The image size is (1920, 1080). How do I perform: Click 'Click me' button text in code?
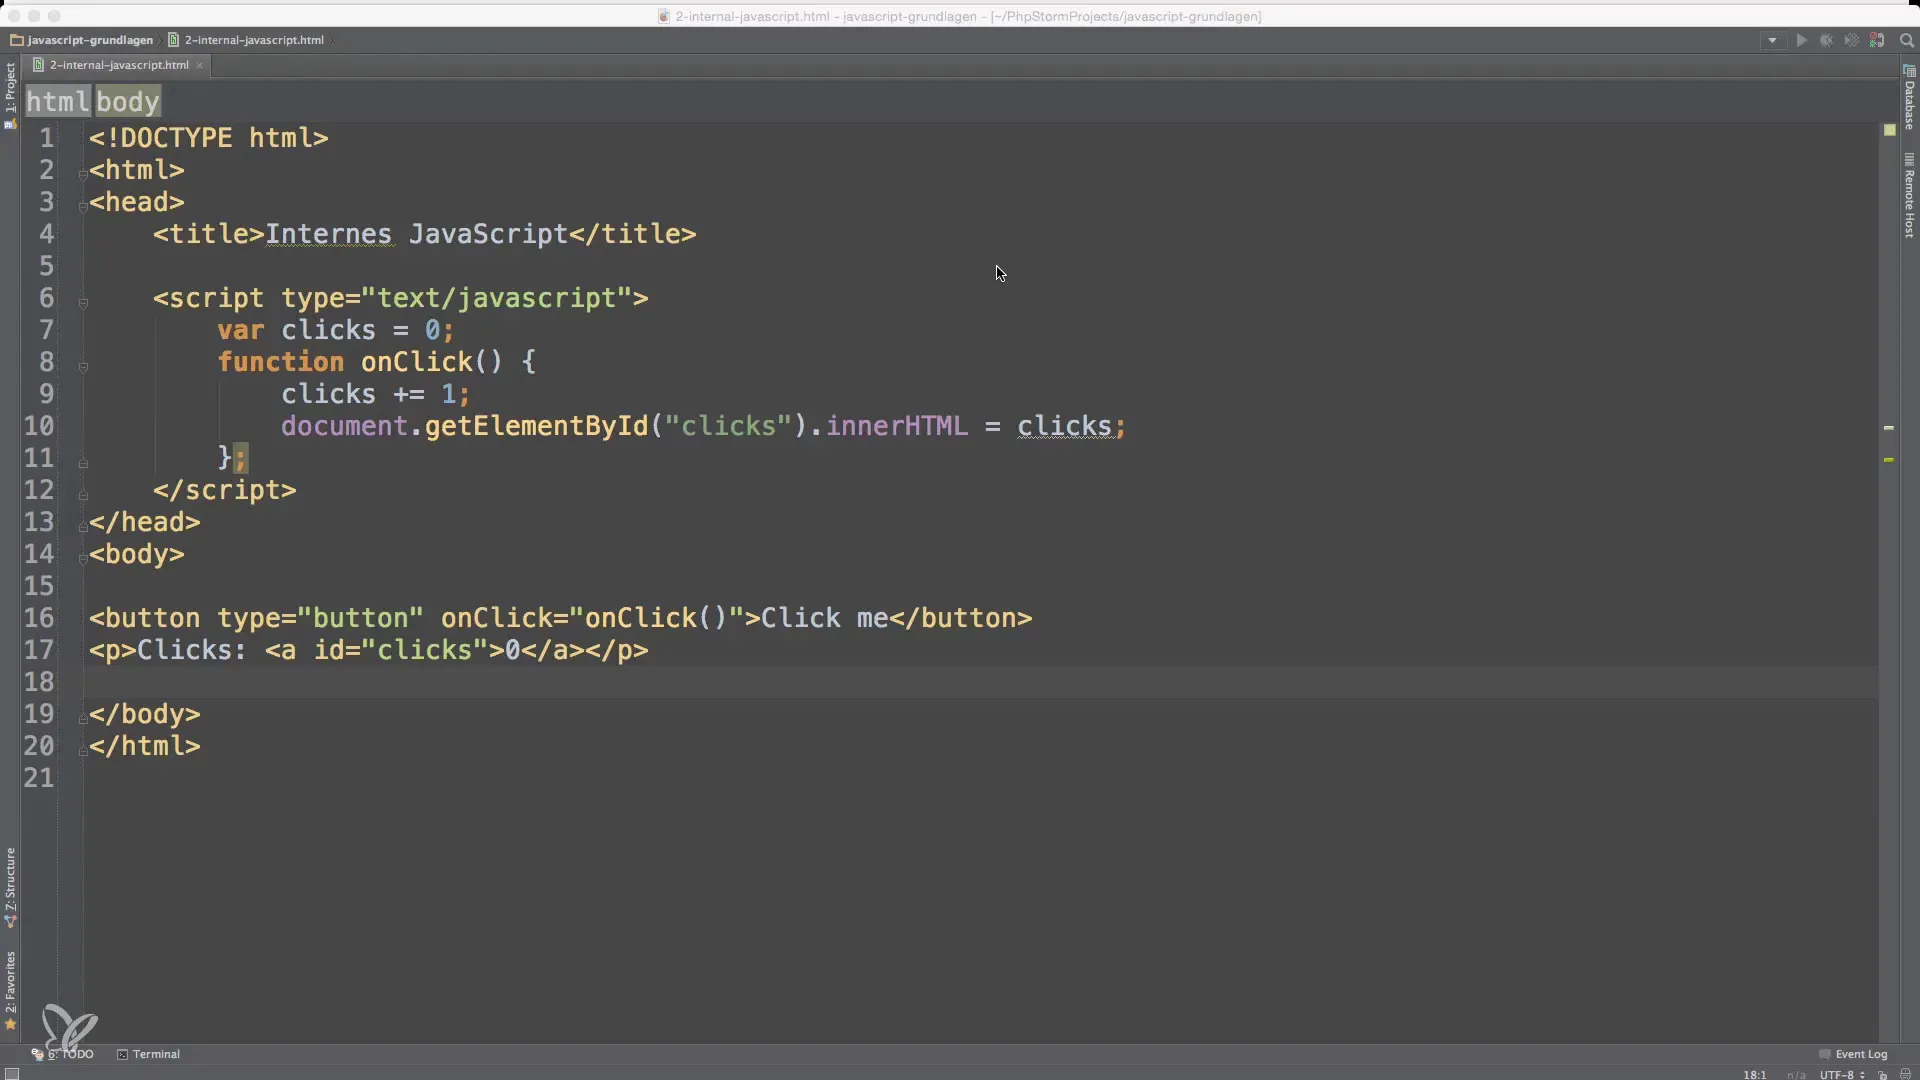pos(825,618)
